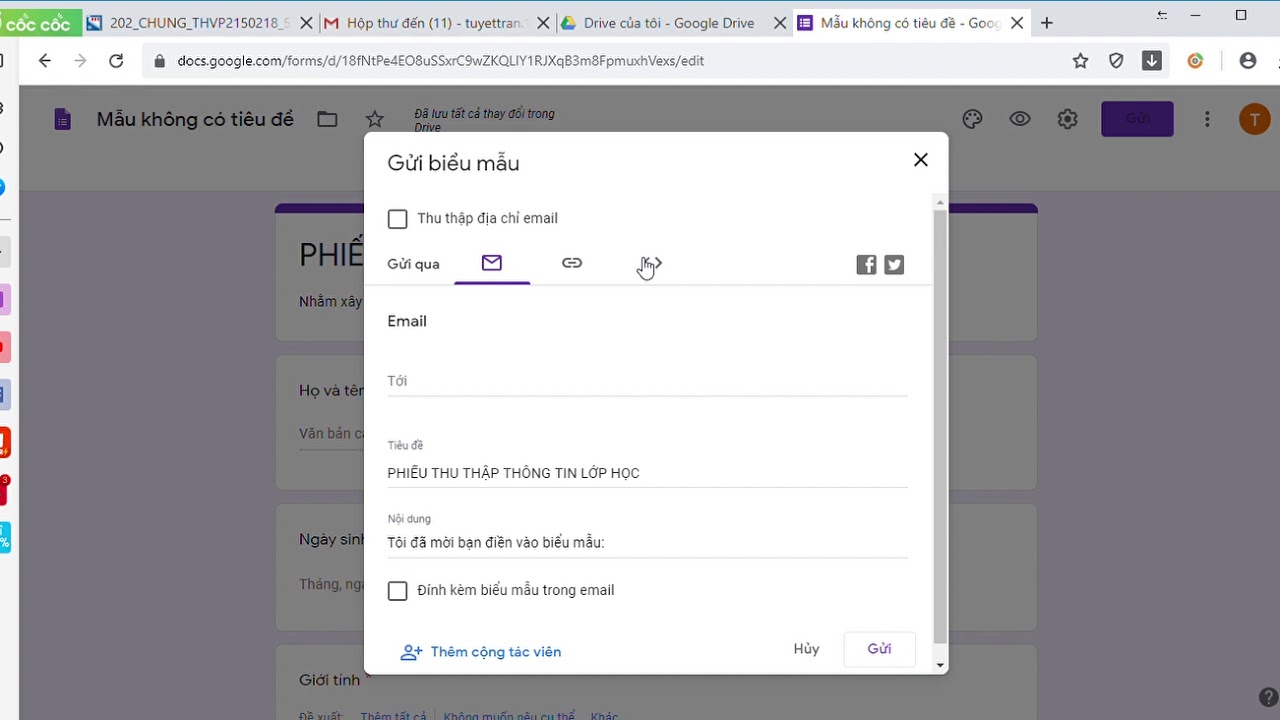The image size is (1280, 720).
Task: Reload the page
Action: pyautogui.click(x=116, y=61)
